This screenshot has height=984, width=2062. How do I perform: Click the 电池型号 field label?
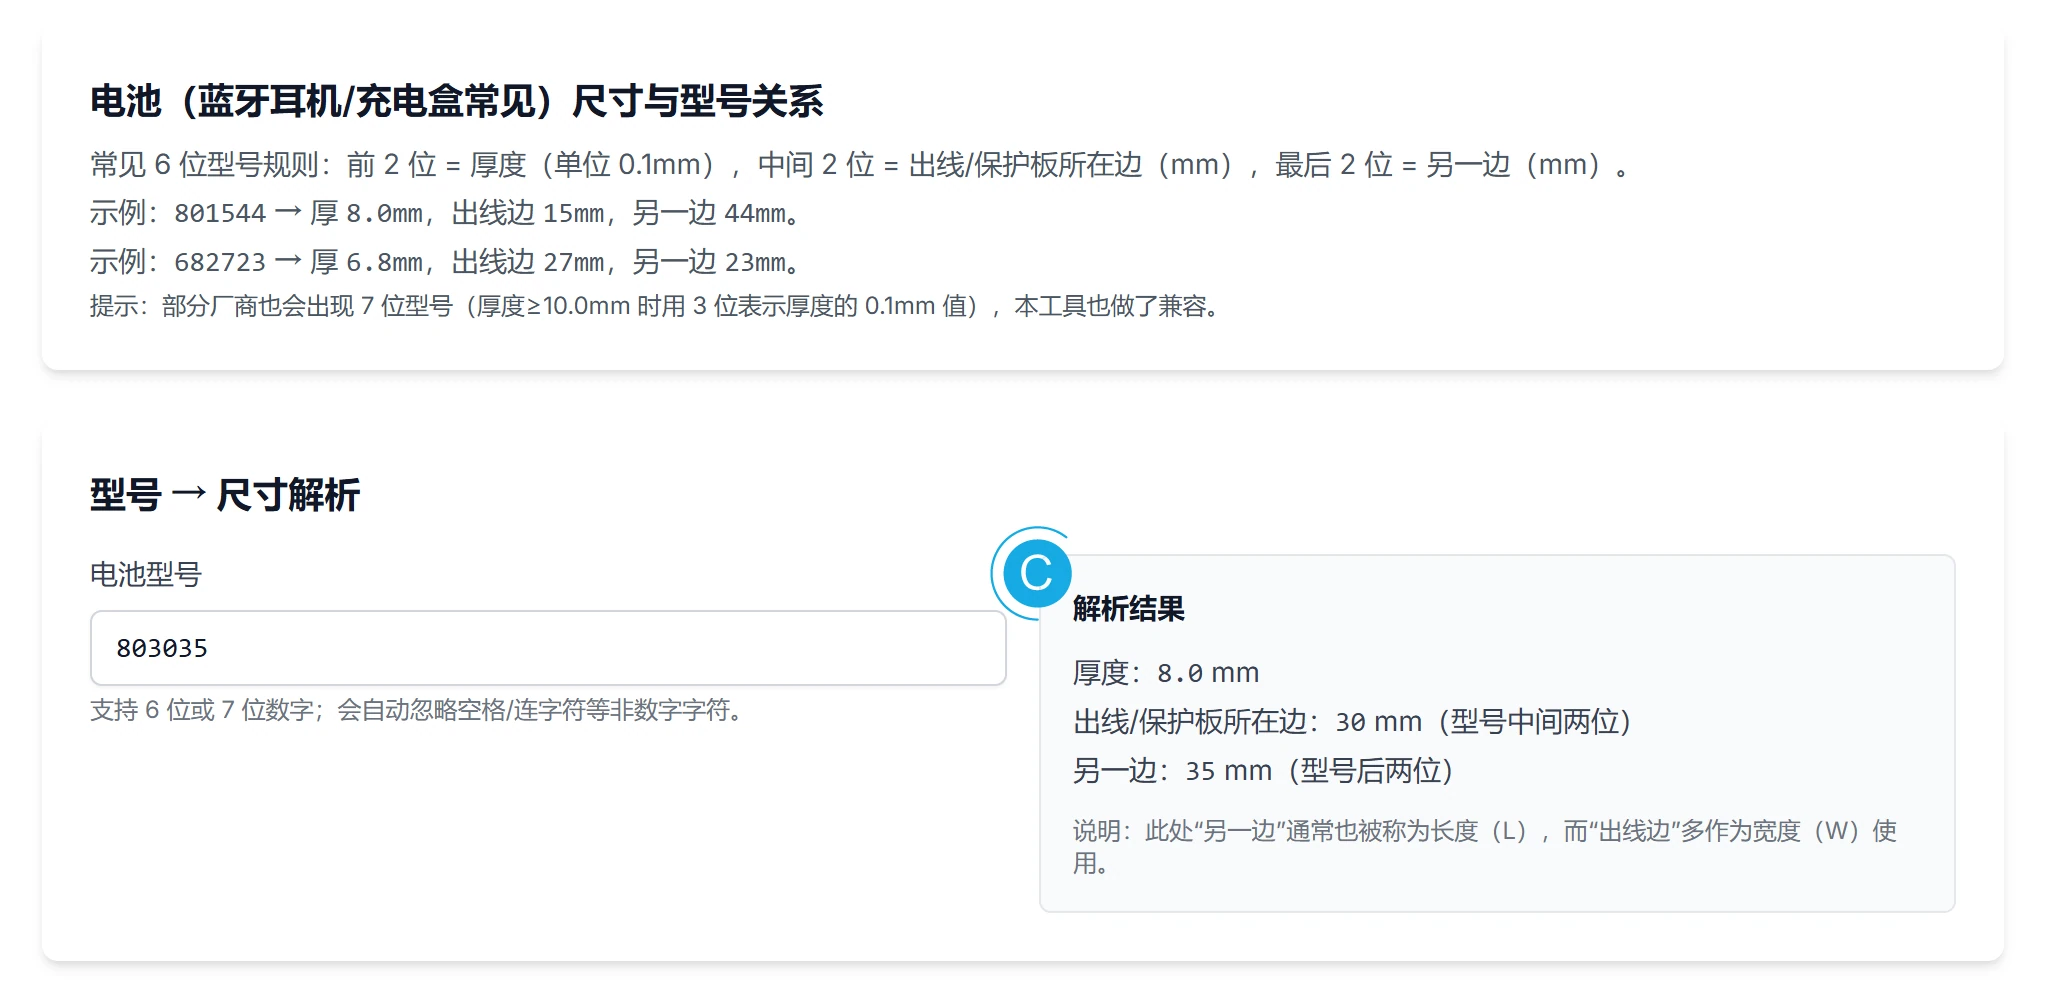(x=146, y=574)
